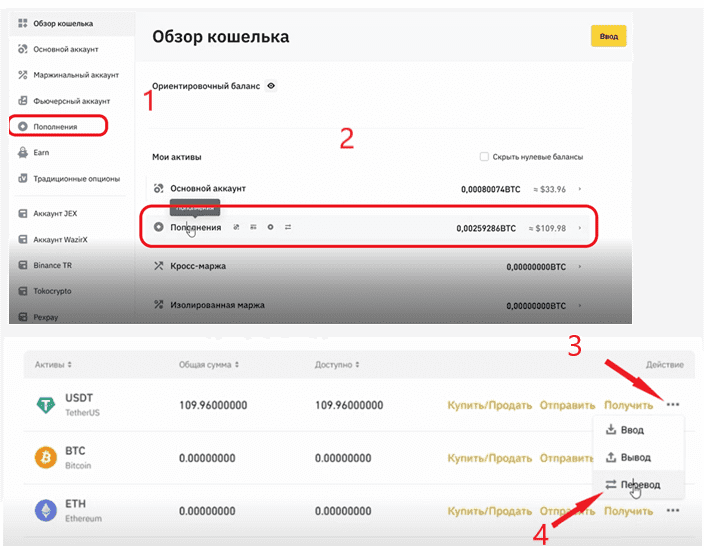The width and height of the screenshot is (704, 550).
Task: Open Кросс-маржа in assets list
Action: click(198, 266)
